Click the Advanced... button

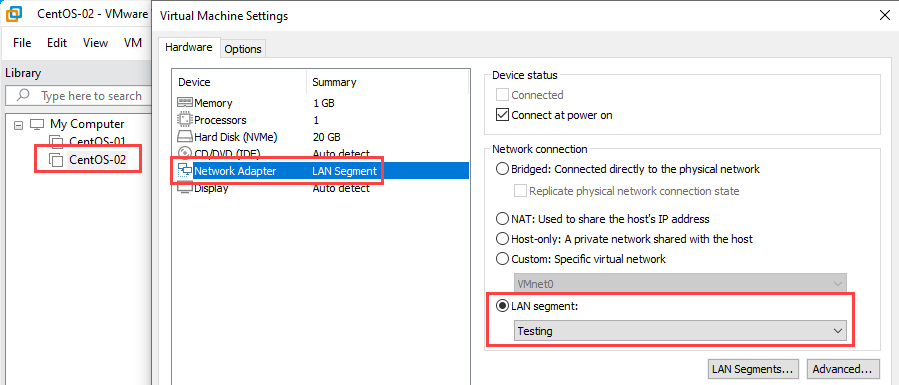[x=842, y=368]
